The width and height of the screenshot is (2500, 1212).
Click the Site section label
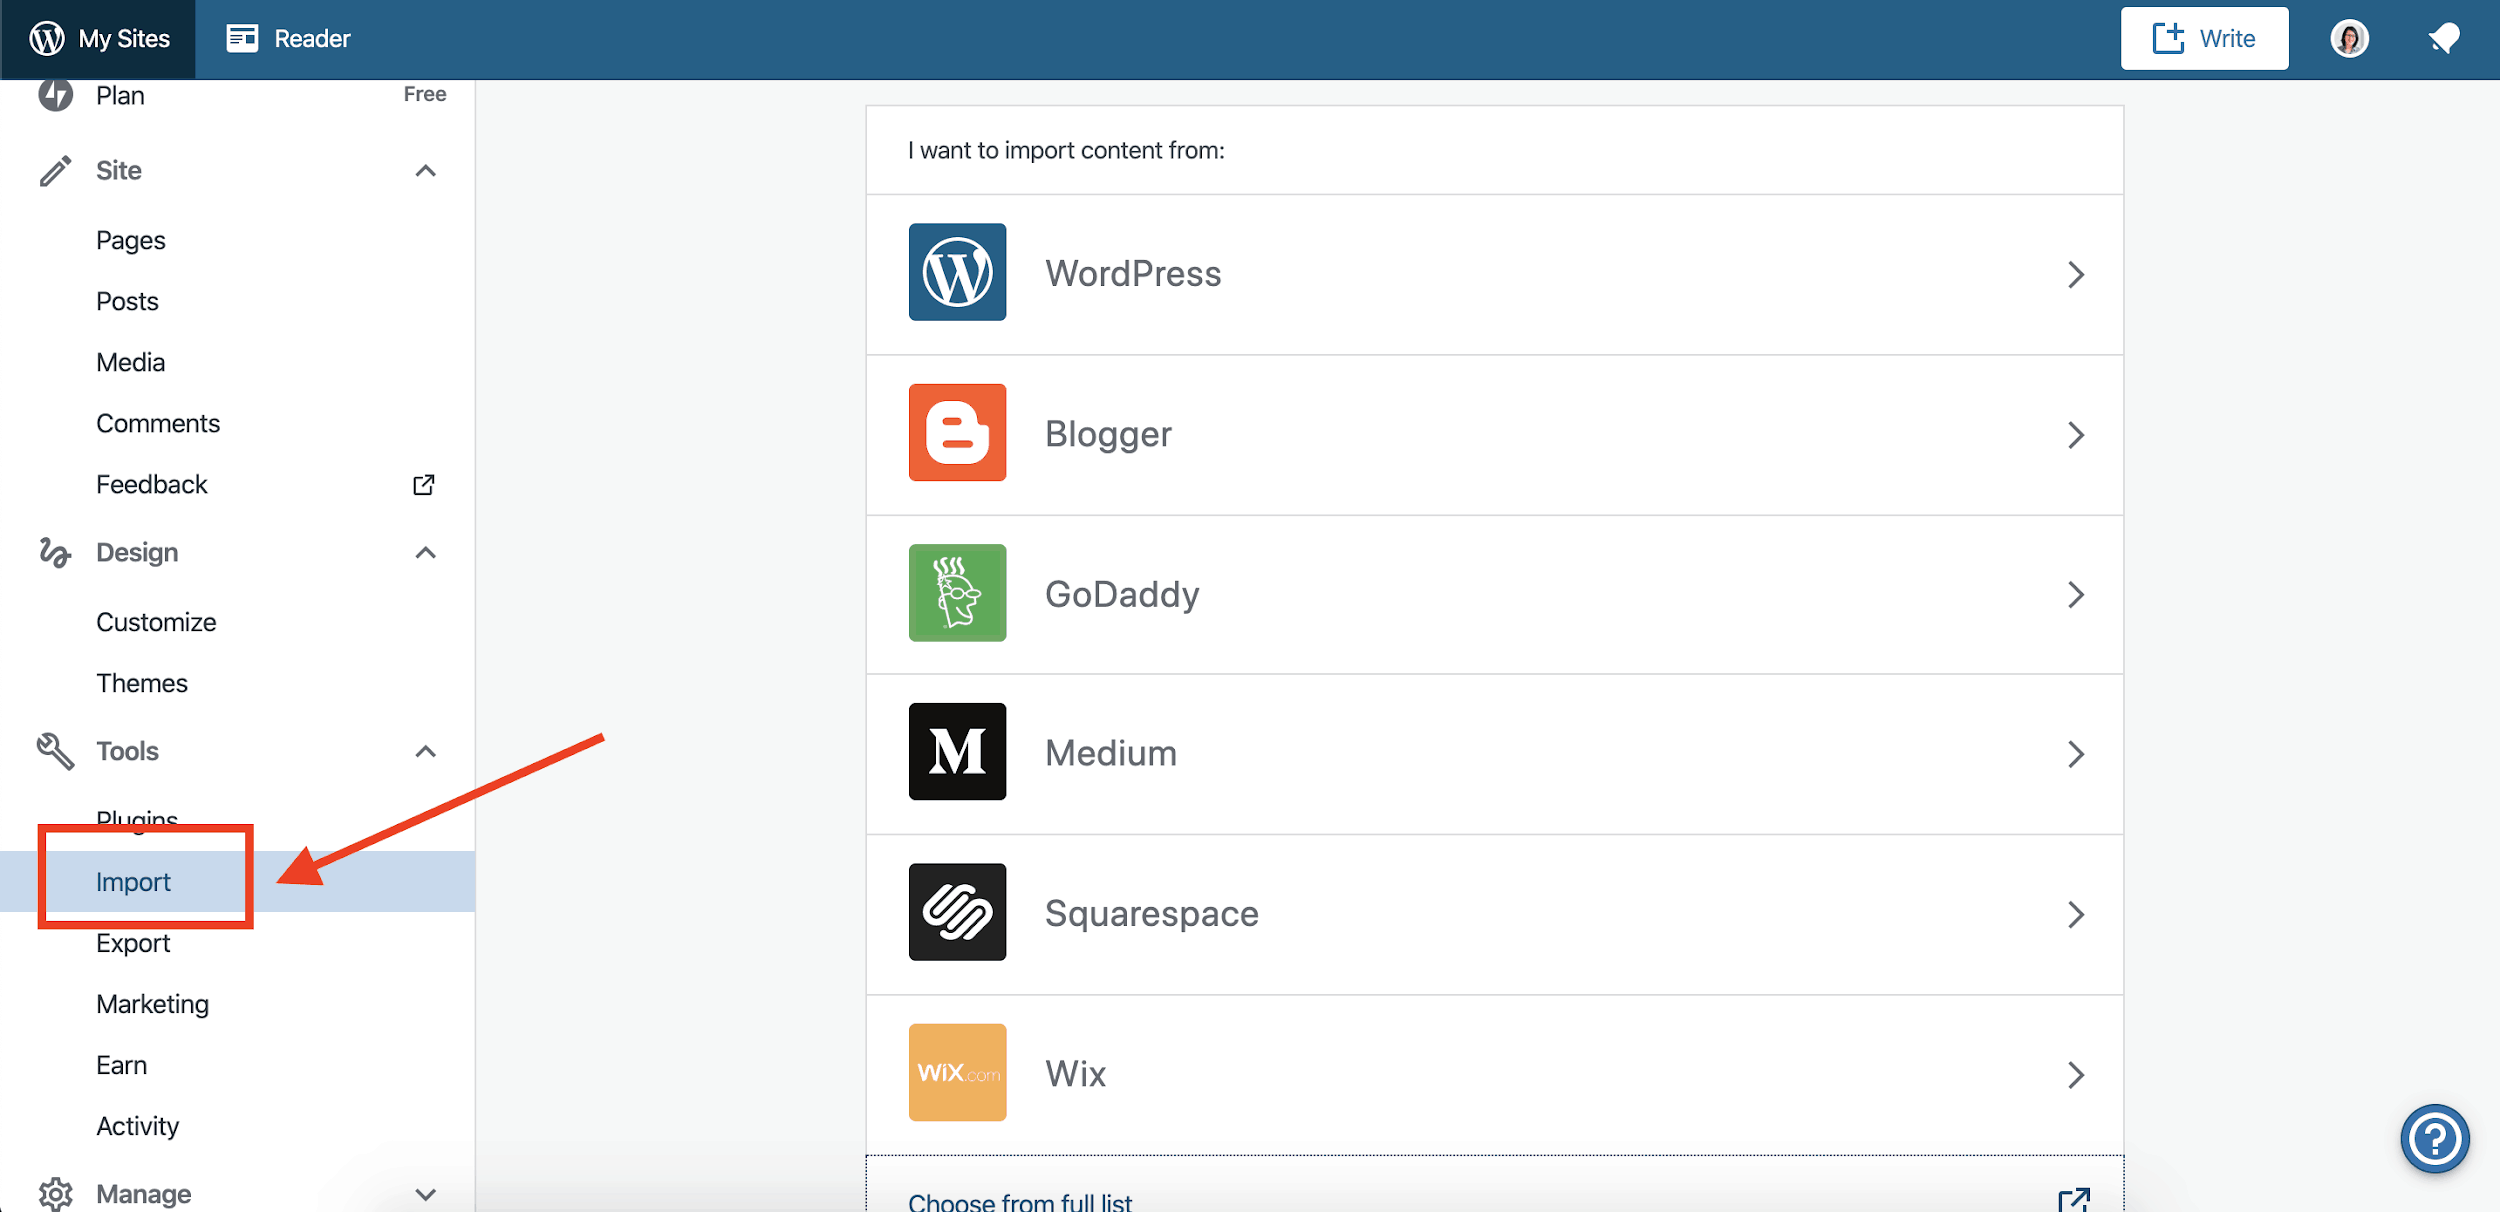pyautogui.click(x=119, y=171)
